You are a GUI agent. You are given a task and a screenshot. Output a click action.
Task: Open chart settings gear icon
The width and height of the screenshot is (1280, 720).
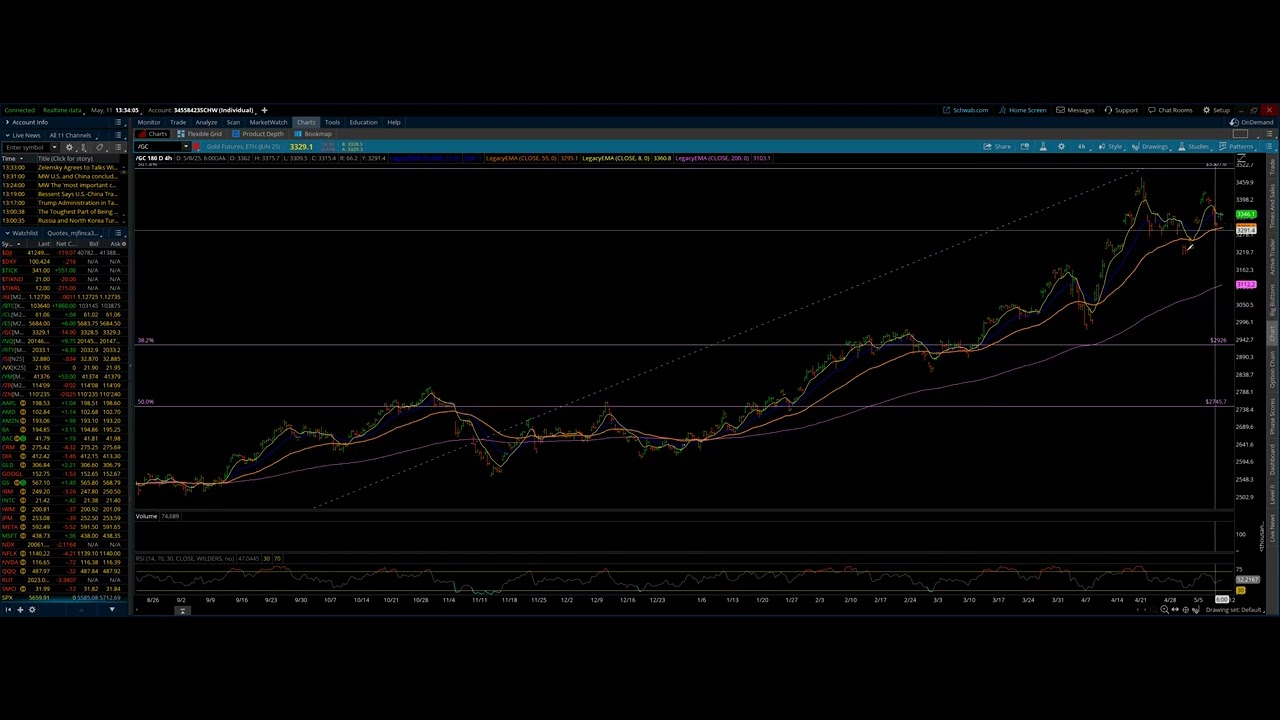[1061, 147]
